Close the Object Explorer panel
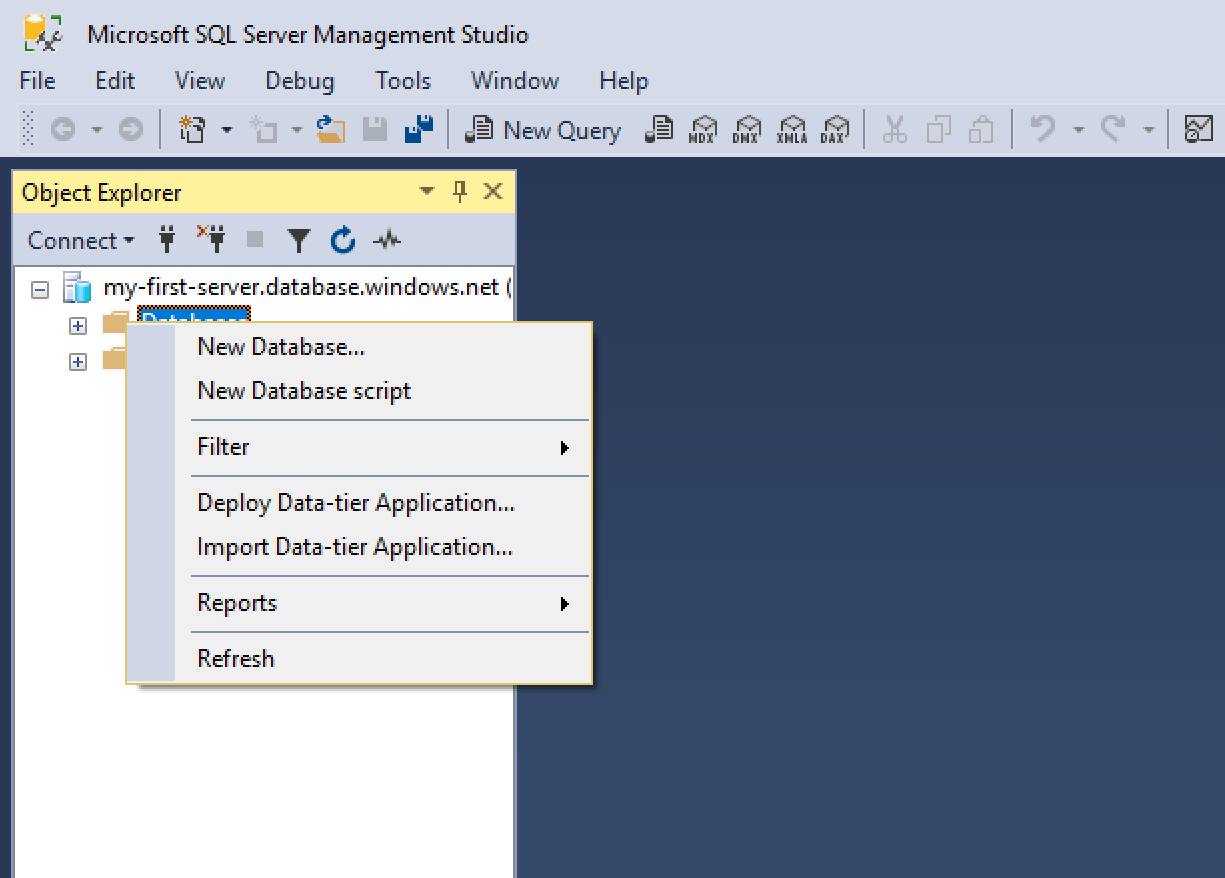Image resolution: width=1225 pixels, height=878 pixels. pyautogui.click(x=493, y=192)
